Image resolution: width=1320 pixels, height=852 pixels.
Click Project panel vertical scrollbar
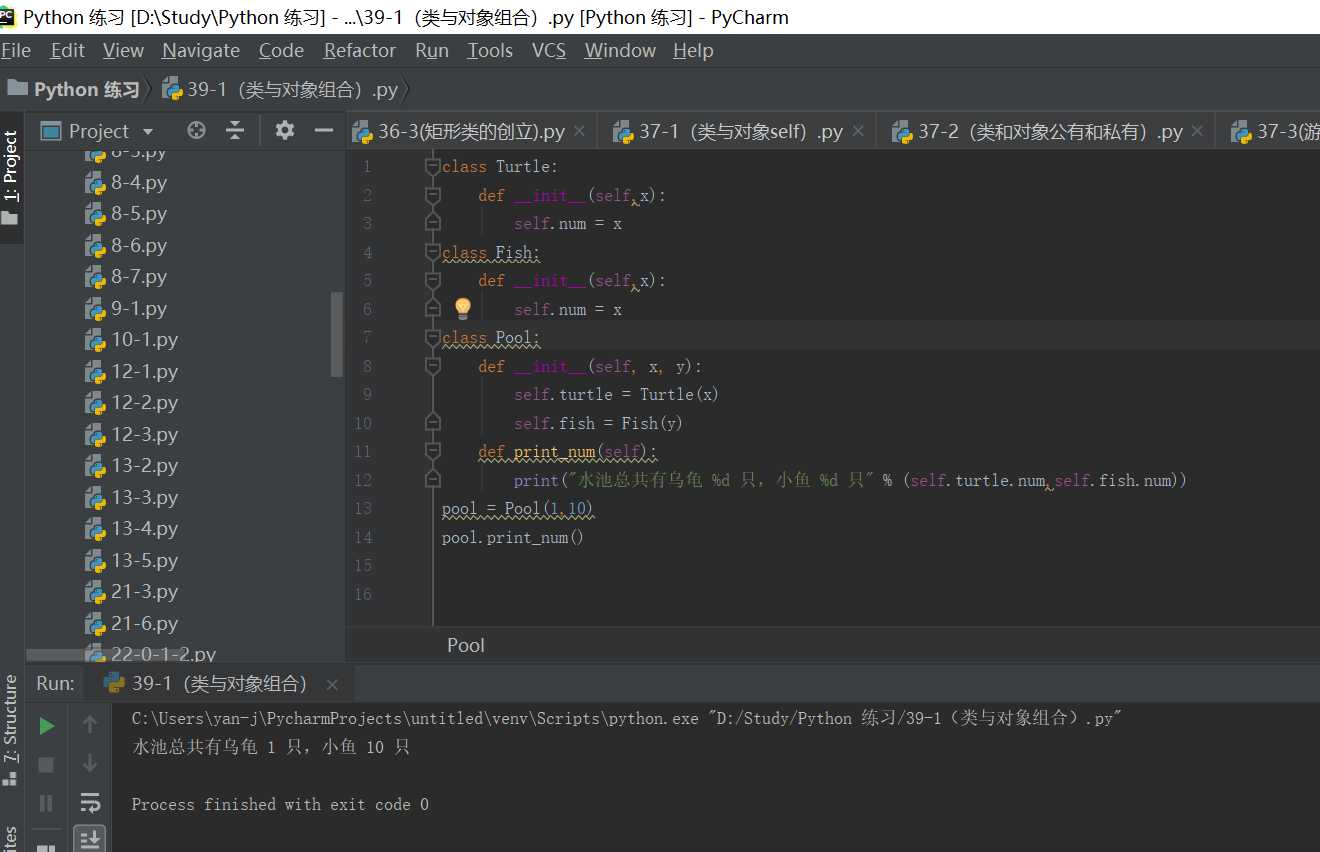(x=336, y=334)
